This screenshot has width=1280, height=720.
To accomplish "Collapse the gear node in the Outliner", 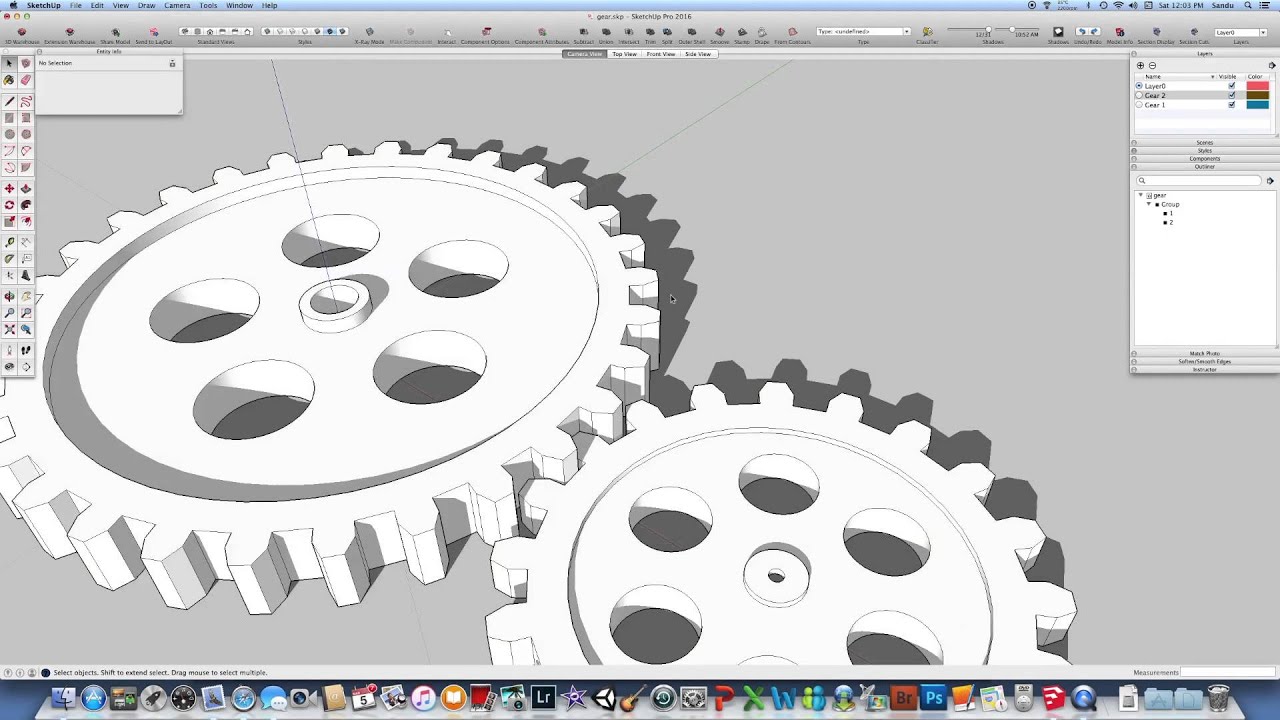I will pyautogui.click(x=1141, y=195).
